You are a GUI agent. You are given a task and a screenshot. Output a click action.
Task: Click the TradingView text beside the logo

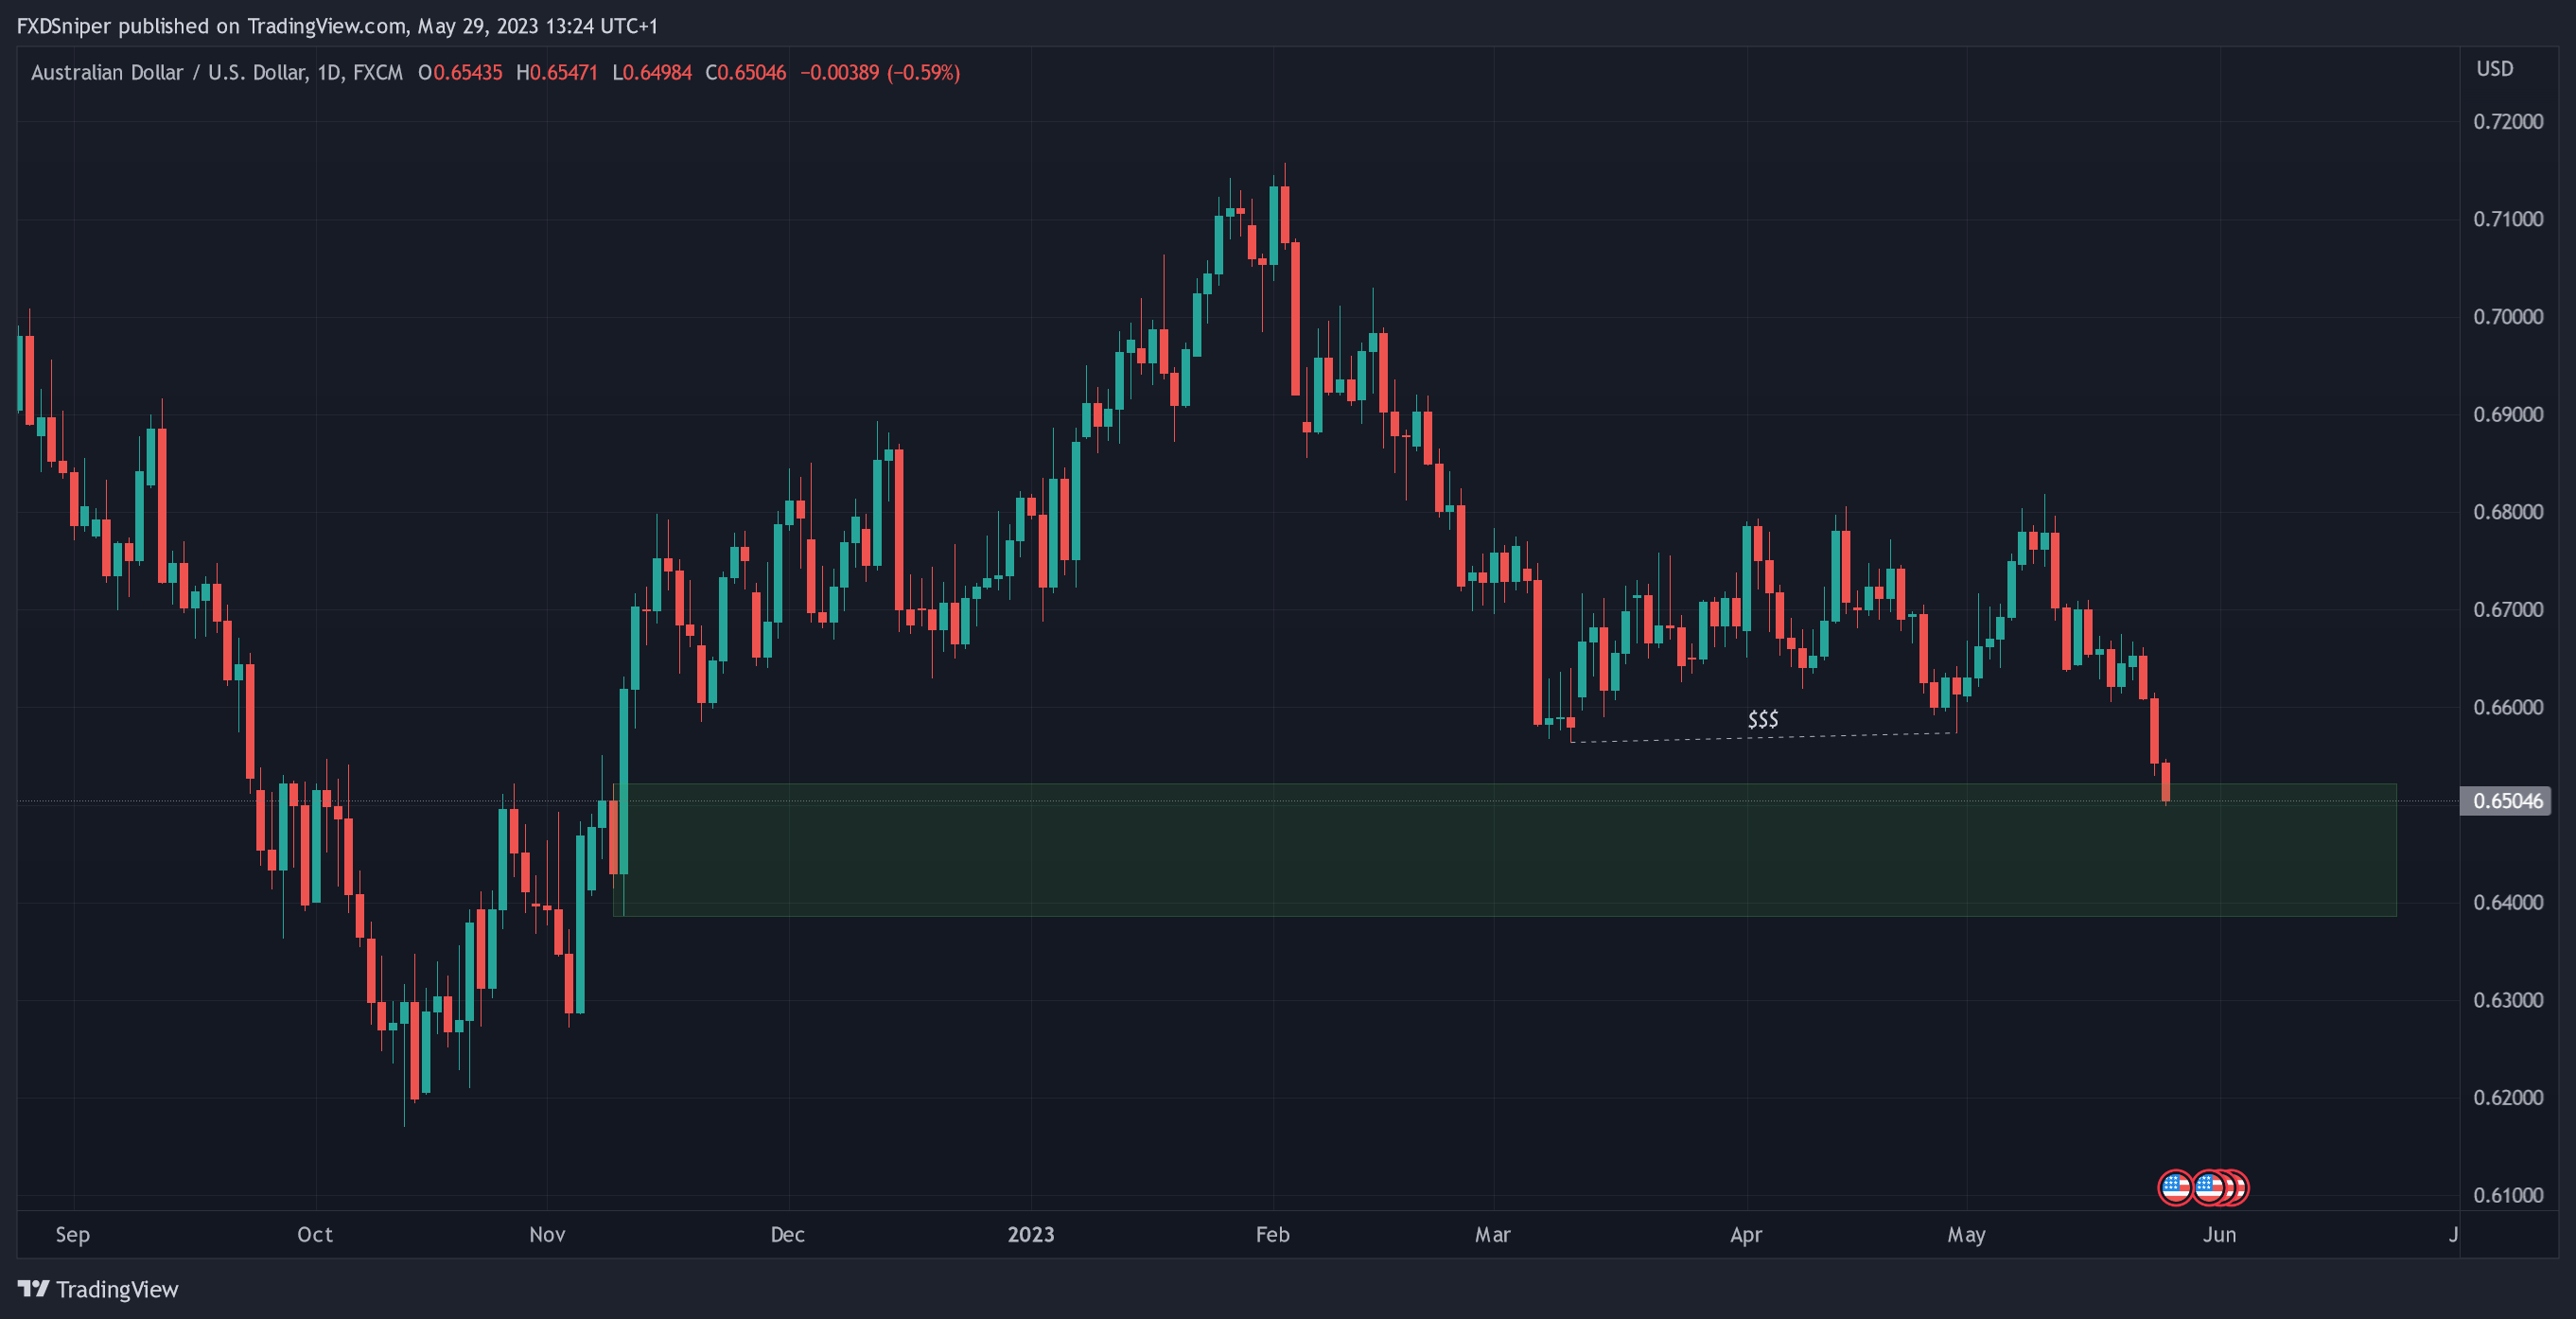pyautogui.click(x=117, y=1289)
